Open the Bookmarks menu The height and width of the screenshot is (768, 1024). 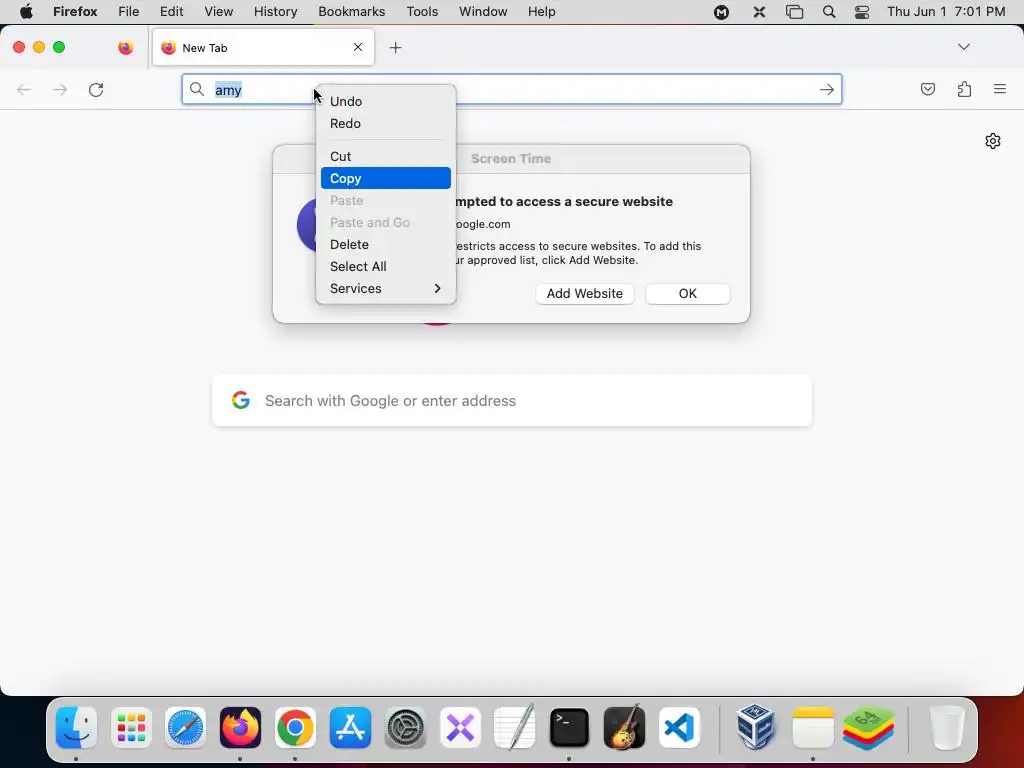tap(351, 12)
